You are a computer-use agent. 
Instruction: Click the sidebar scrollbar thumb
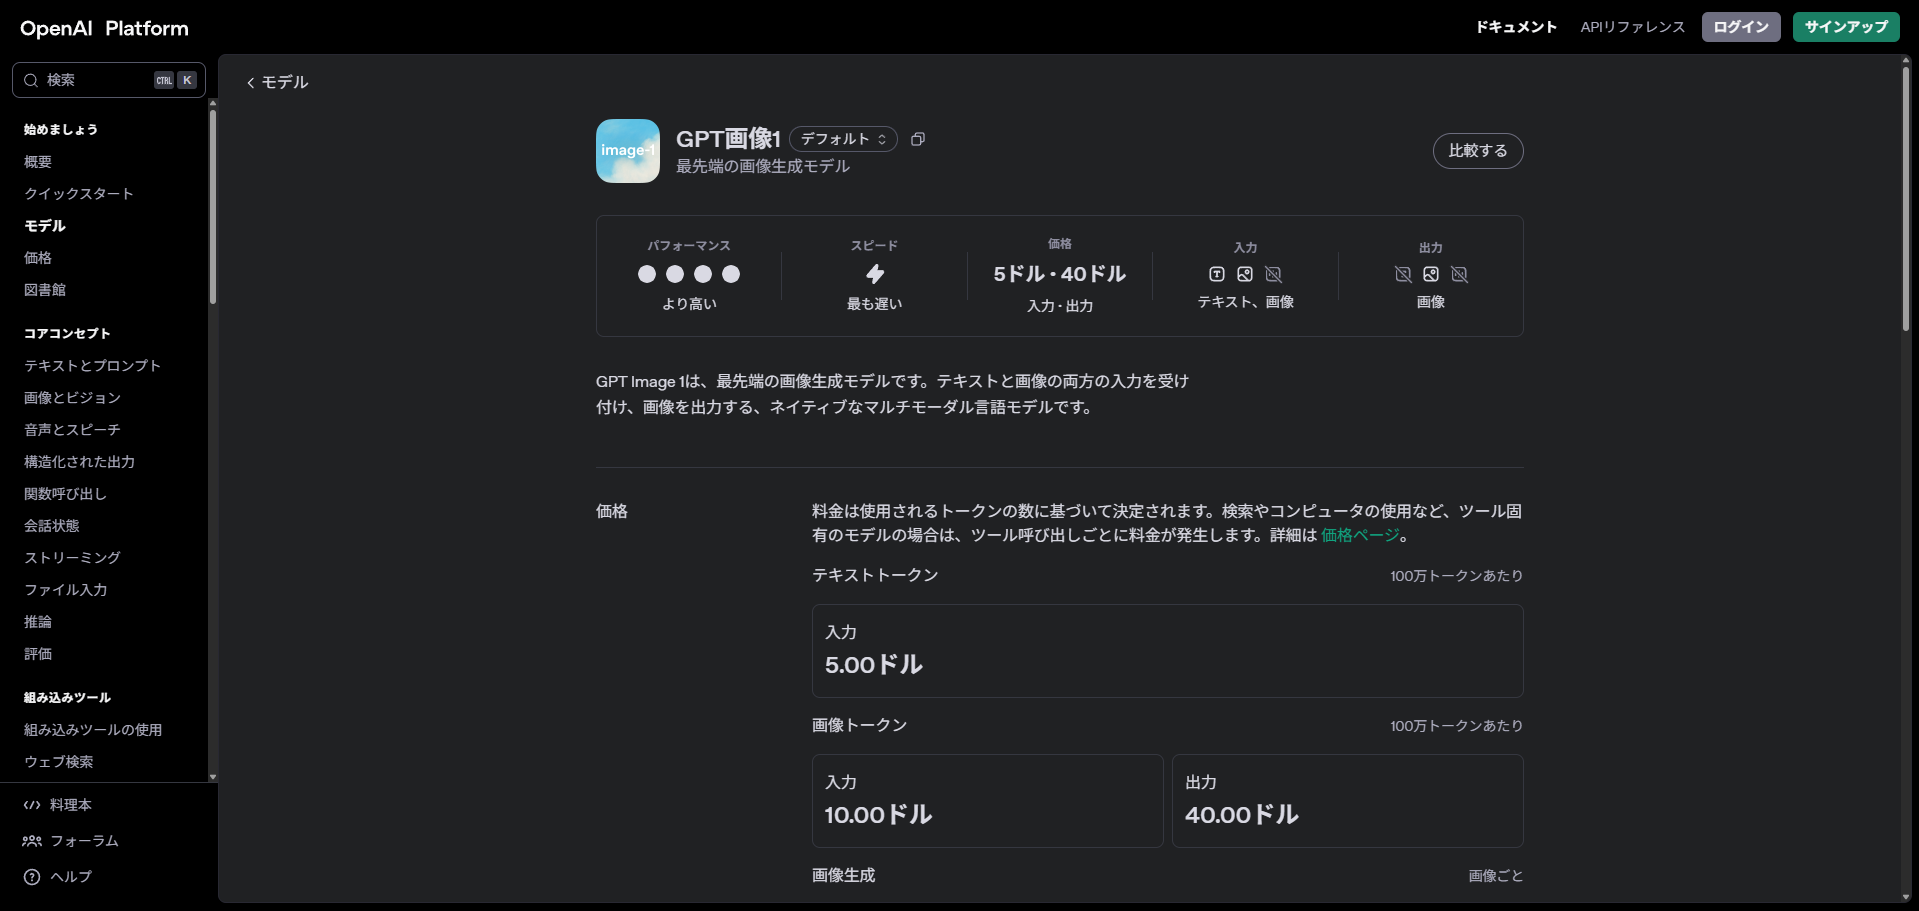(x=212, y=206)
